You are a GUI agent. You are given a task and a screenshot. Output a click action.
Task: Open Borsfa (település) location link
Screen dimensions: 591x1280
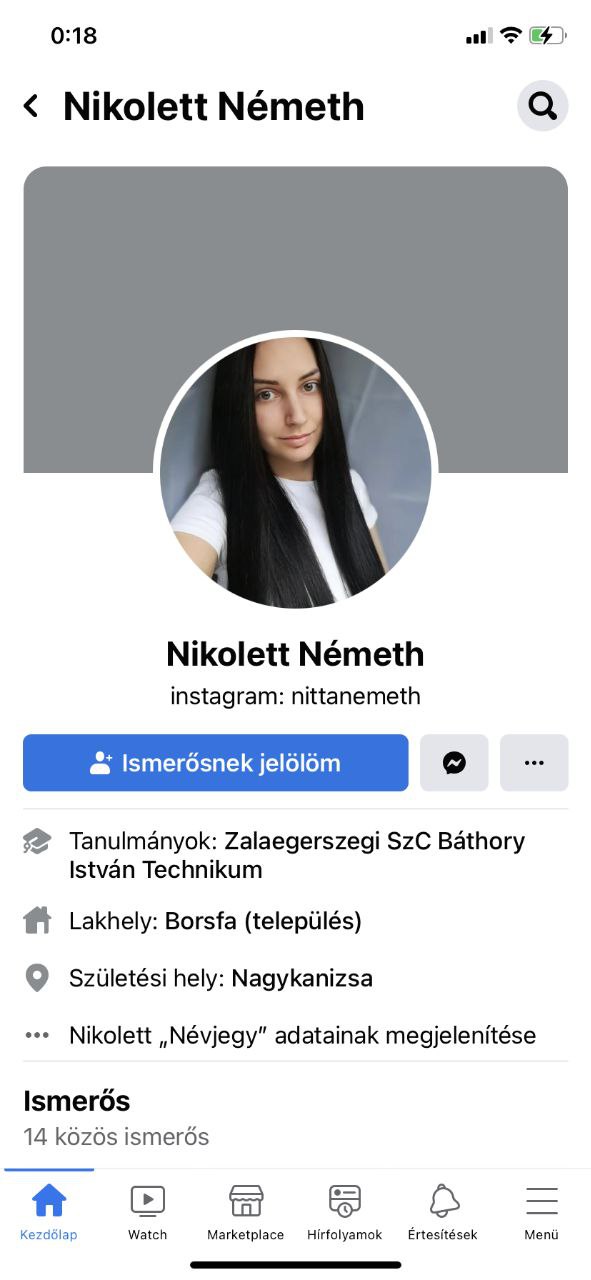tap(263, 921)
